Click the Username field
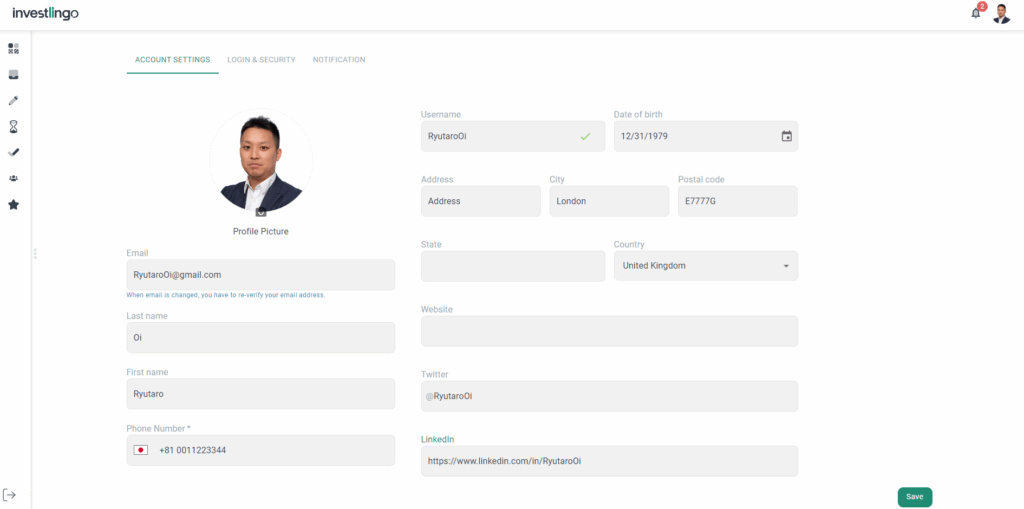1024x509 pixels. (x=513, y=136)
